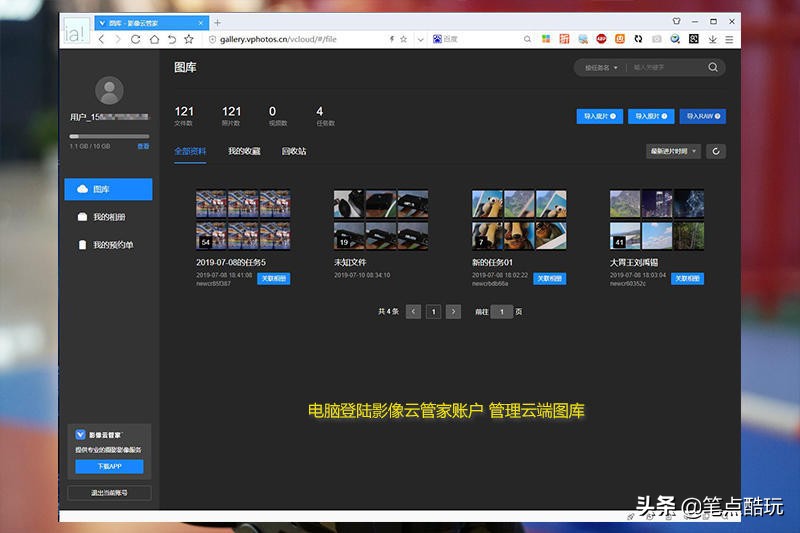Focus the go-to-page number field
The height and width of the screenshot is (533, 800).
[502, 312]
